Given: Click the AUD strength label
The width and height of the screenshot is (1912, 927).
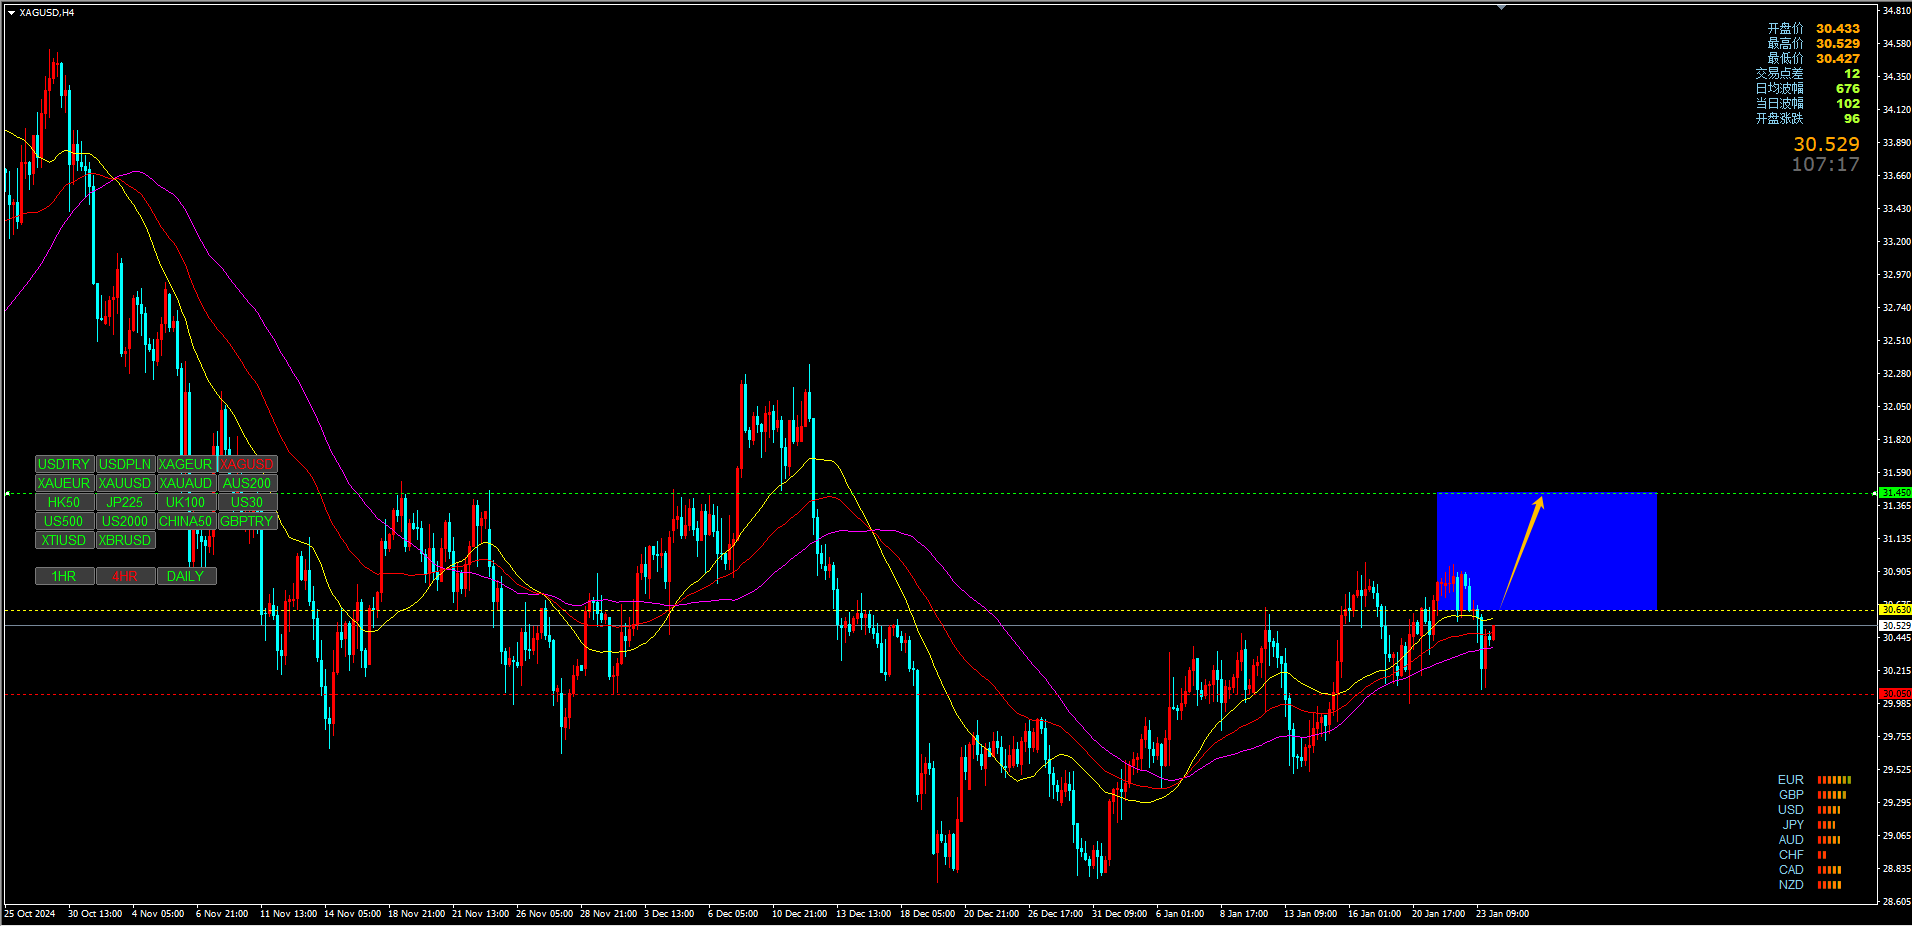Looking at the screenshot, I should [x=1791, y=840].
